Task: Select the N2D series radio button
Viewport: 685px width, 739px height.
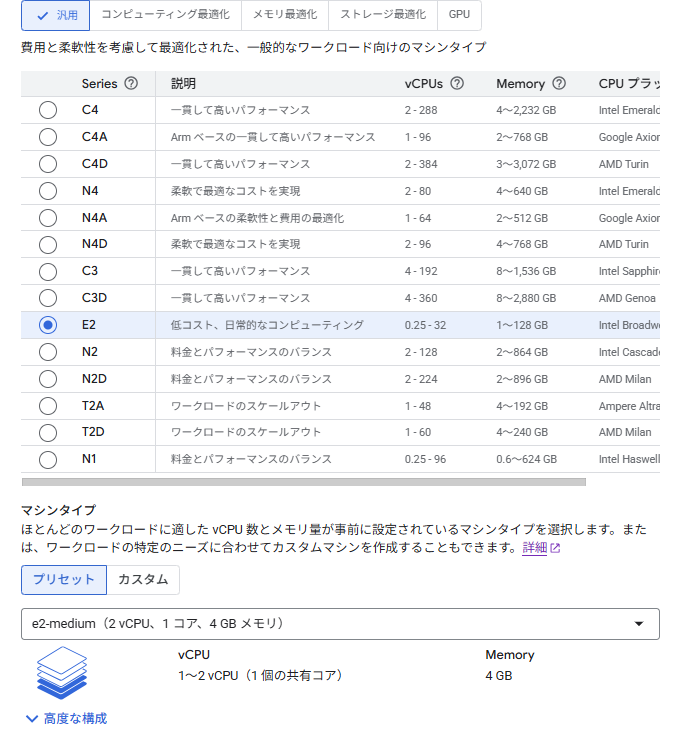Action: click(48, 379)
